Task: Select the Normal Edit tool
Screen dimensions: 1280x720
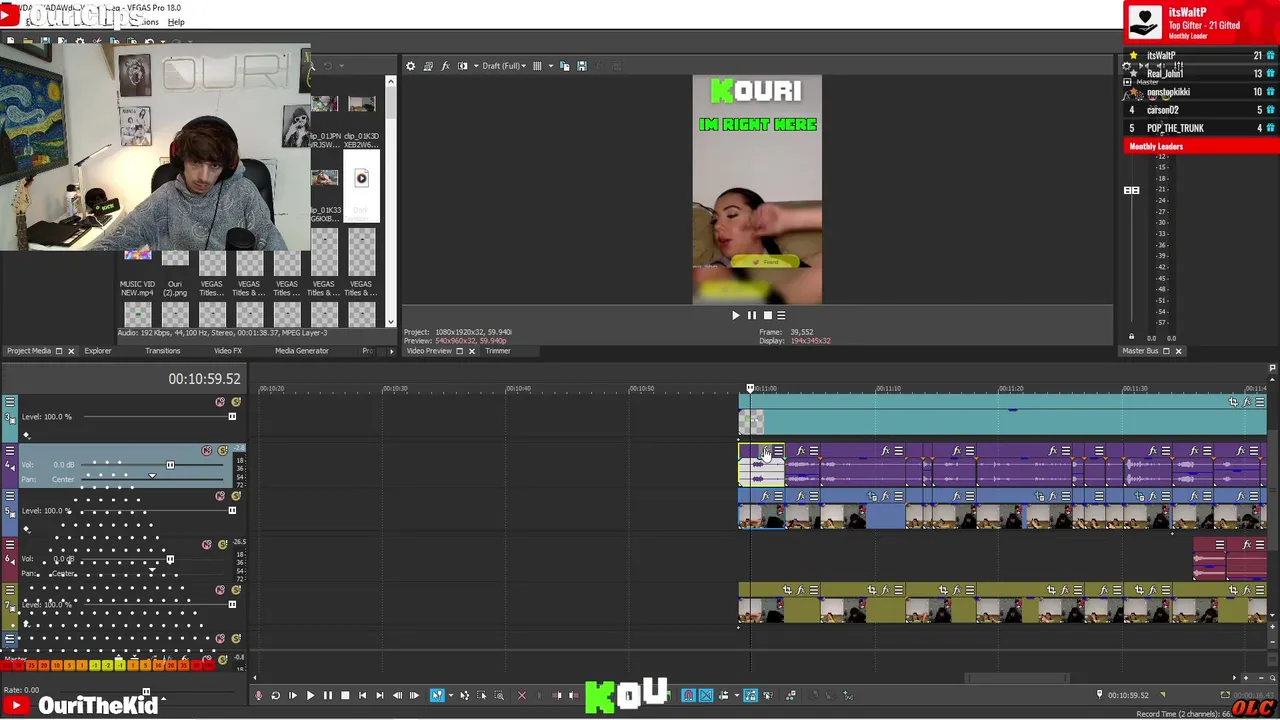Action: pos(437,695)
